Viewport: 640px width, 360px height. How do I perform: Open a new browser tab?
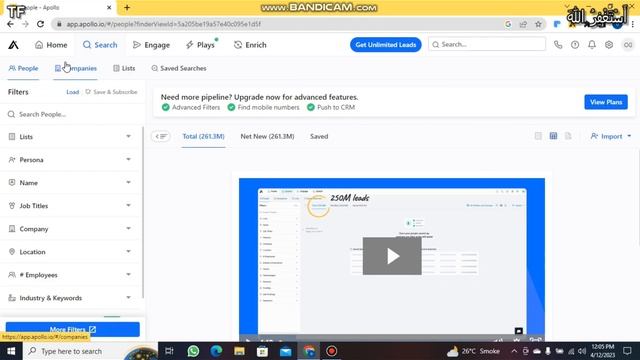pos(127,7)
